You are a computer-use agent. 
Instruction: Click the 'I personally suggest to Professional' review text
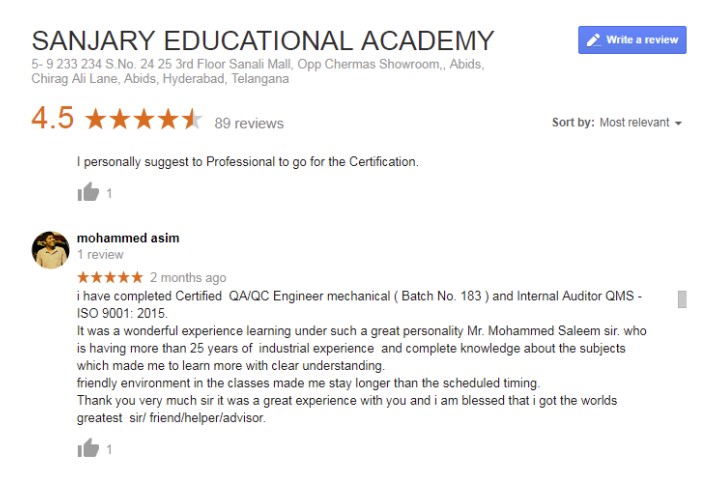tap(247, 161)
